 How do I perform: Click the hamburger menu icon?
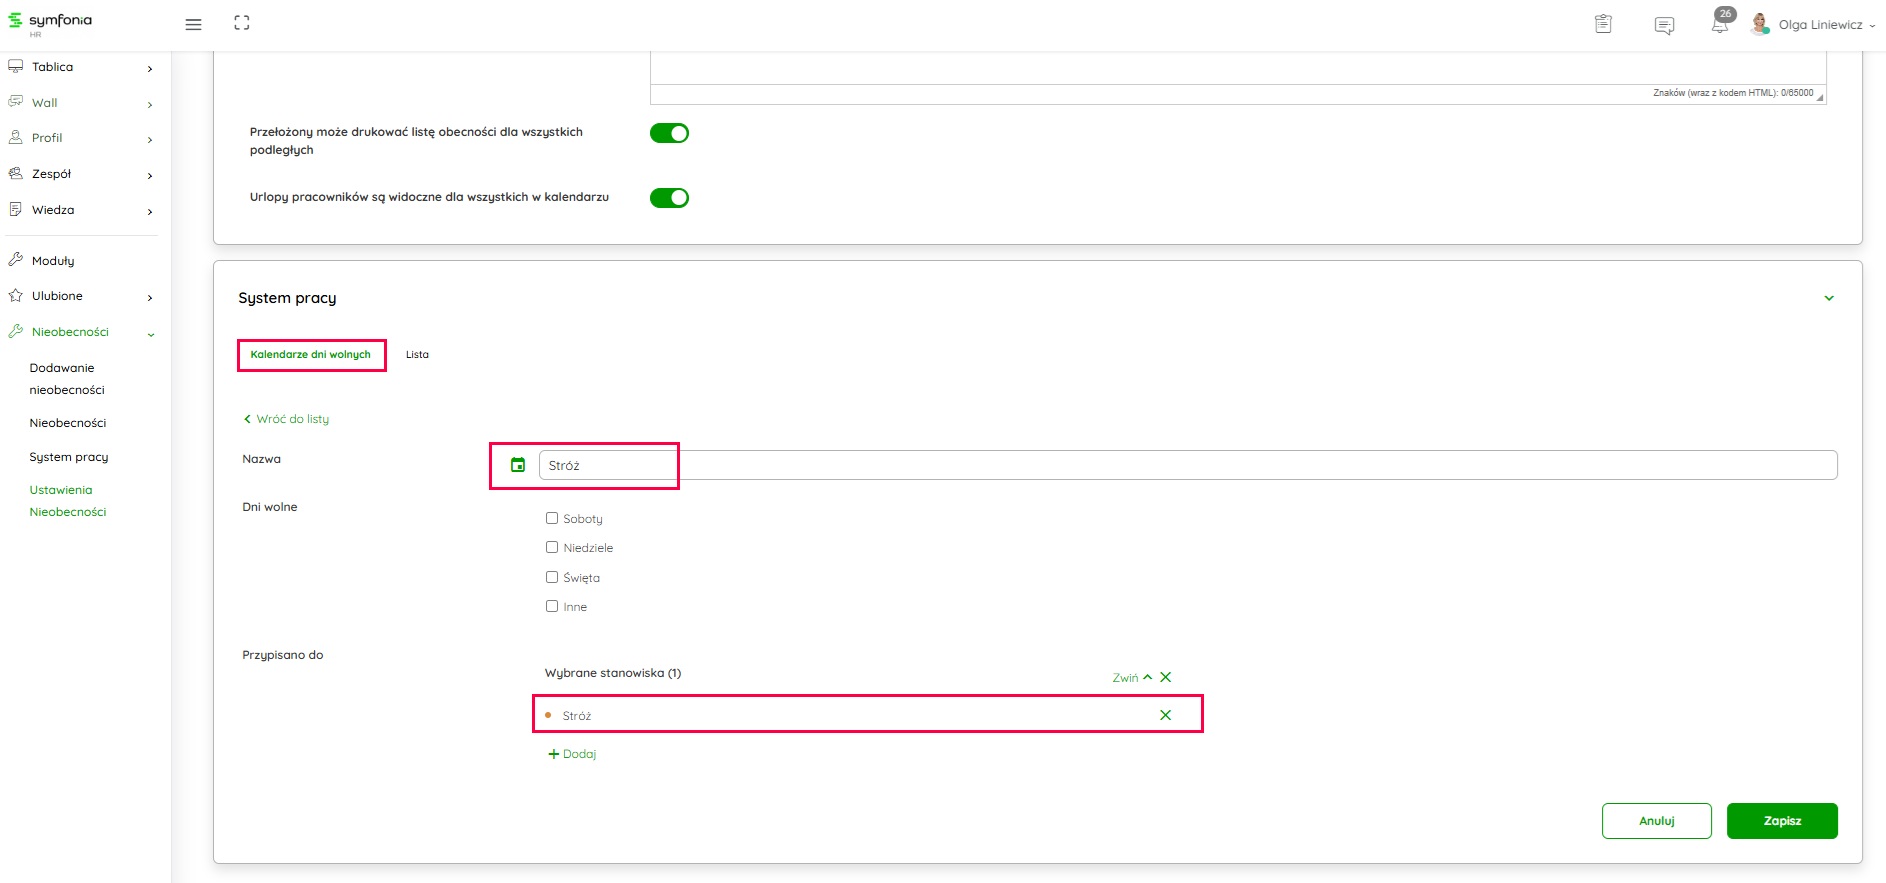(x=193, y=24)
